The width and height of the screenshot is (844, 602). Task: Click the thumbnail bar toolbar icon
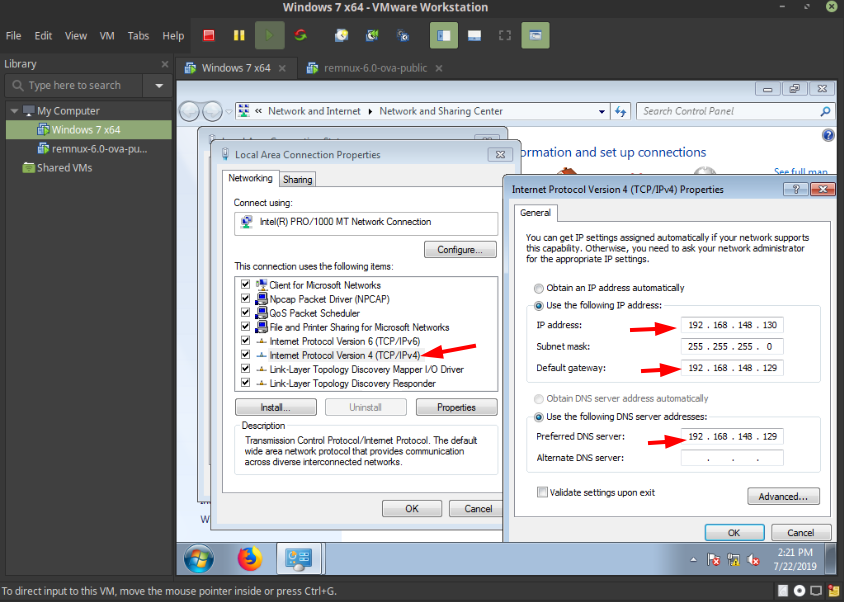[474, 36]
